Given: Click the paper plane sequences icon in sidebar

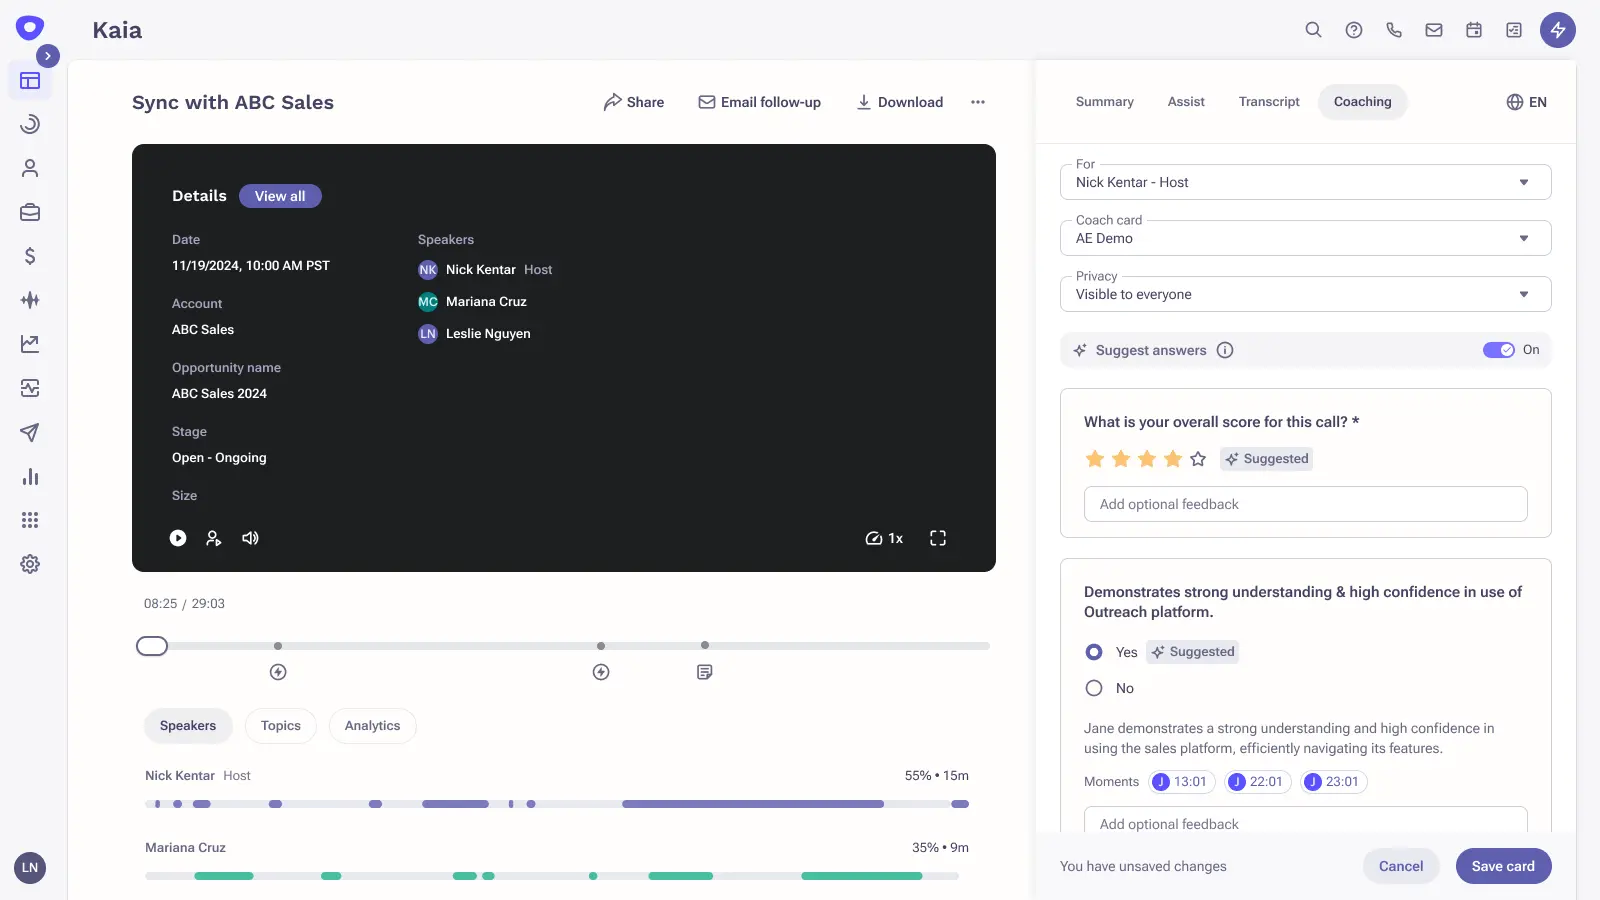Looking at the screenshot, I should coord(30,433).
